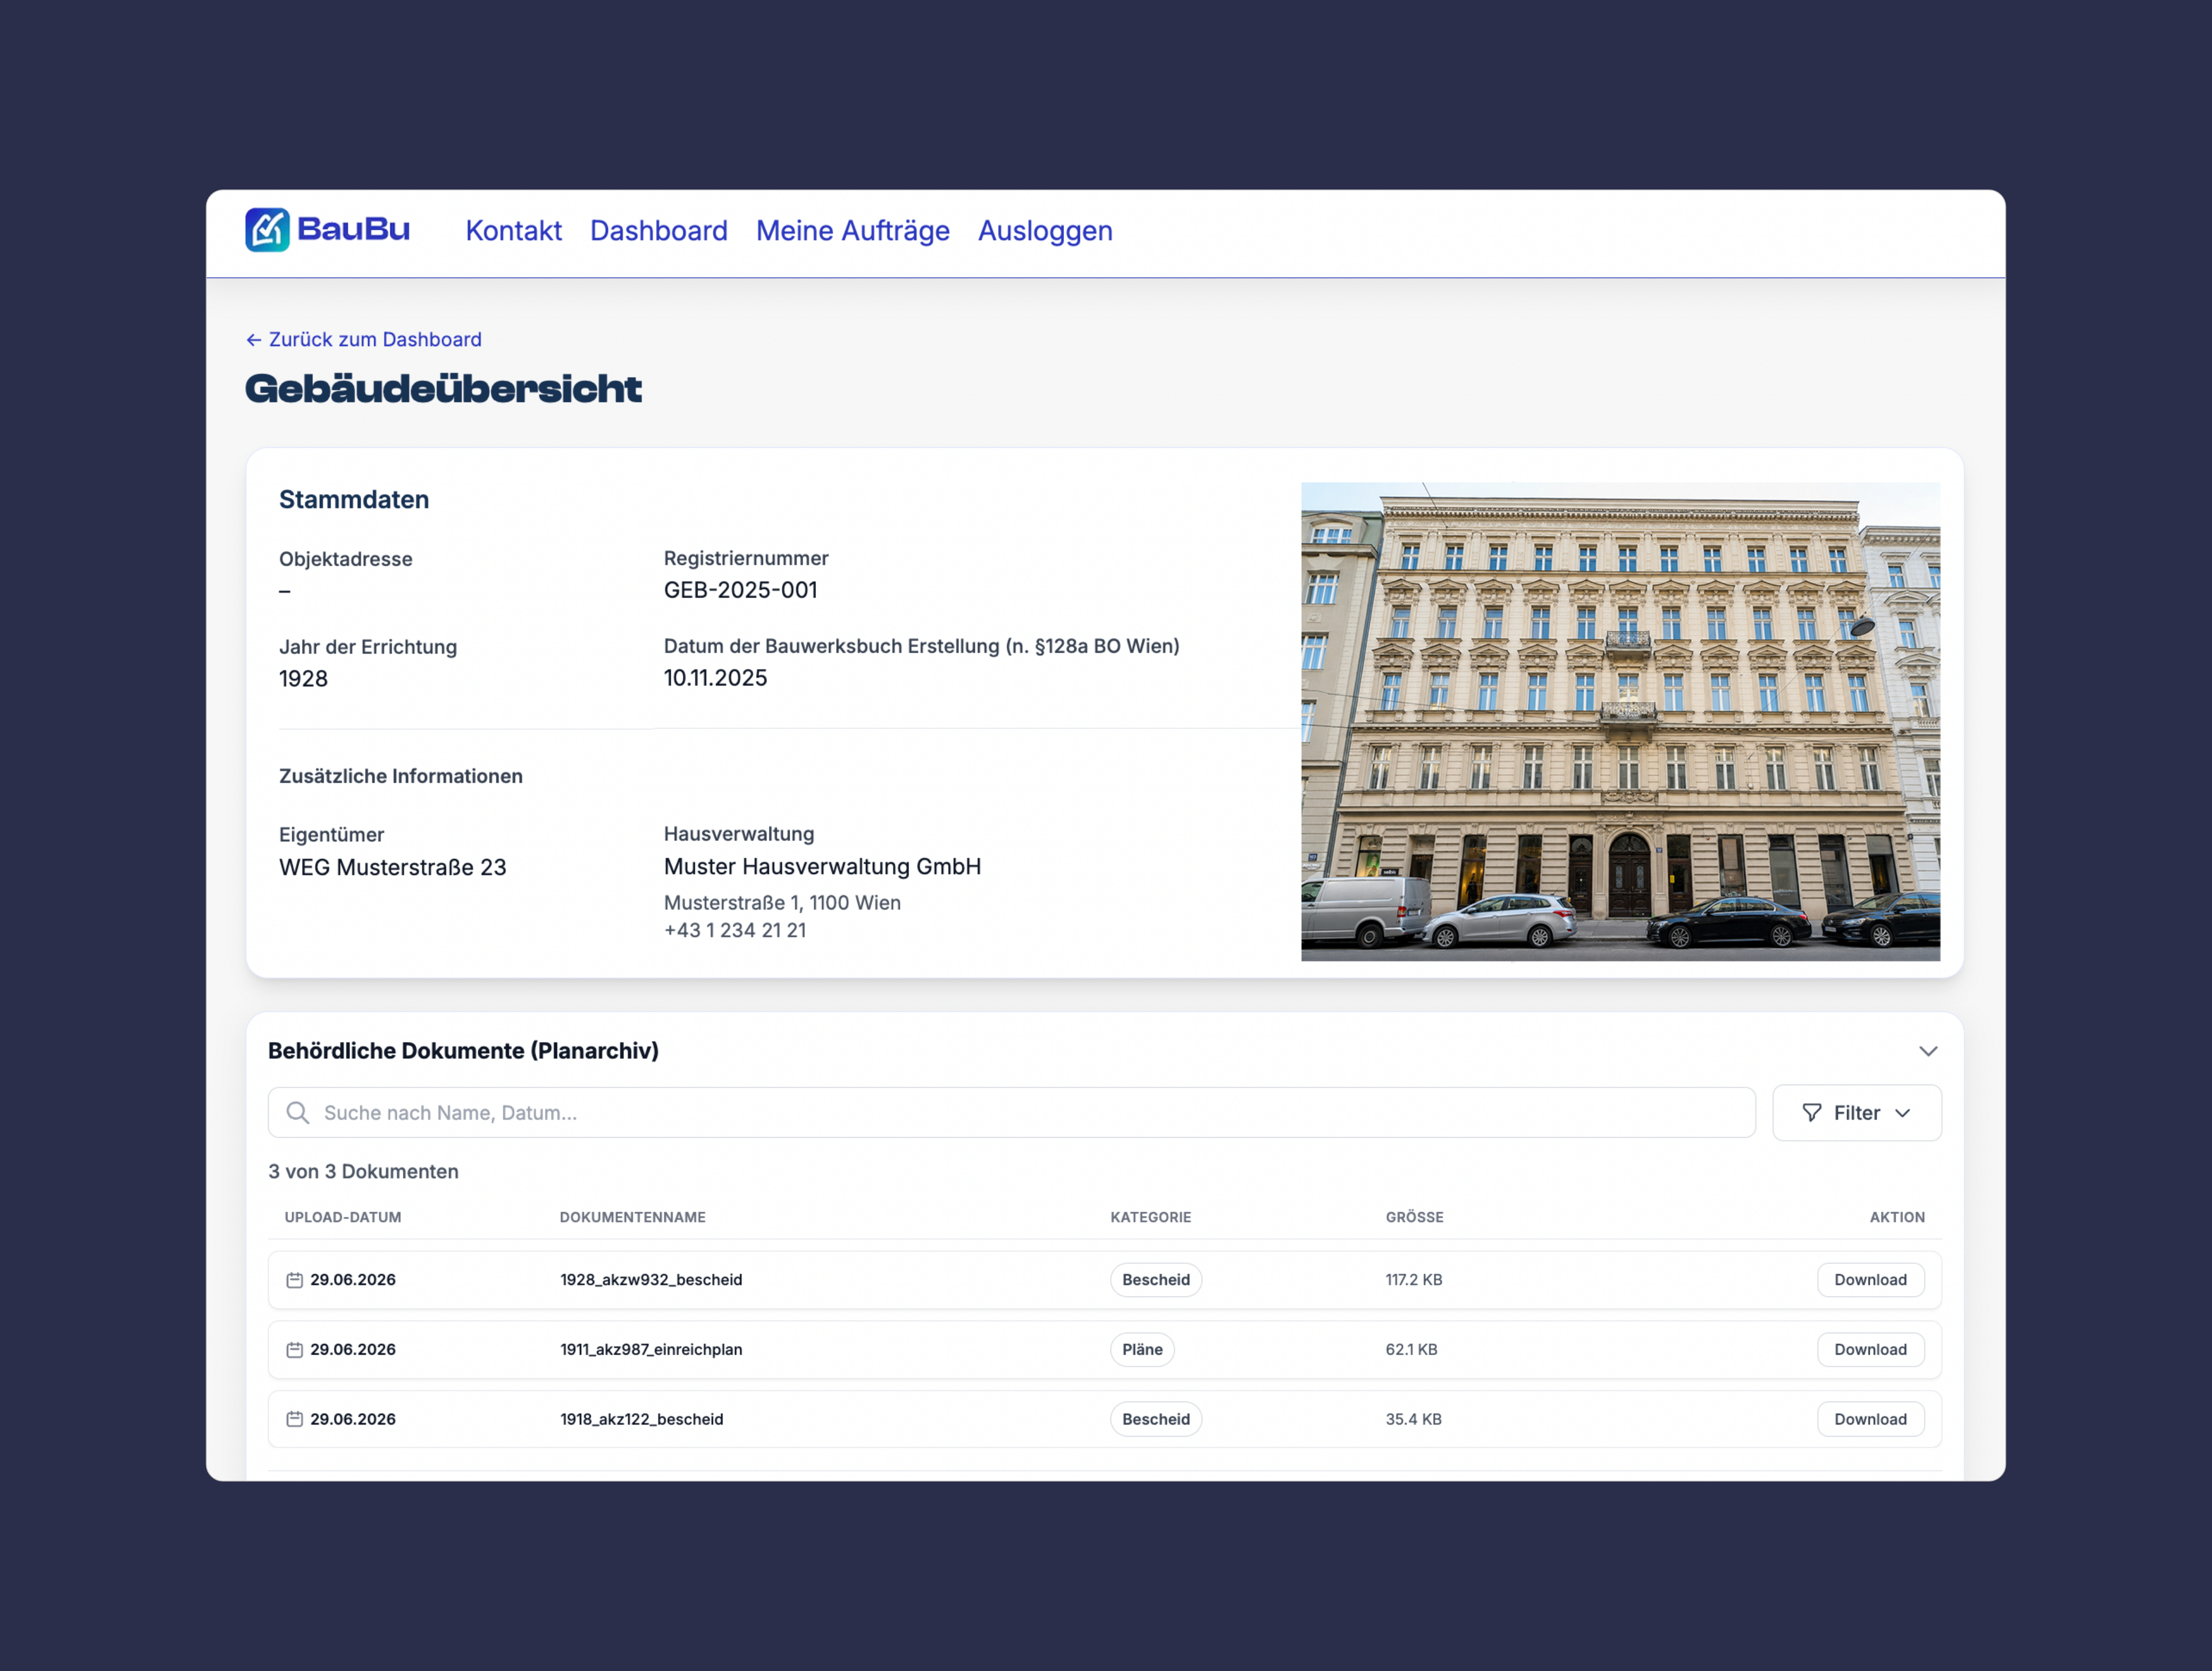Click the DOKUMENTENNAME column header
This screenshot has height=1671, width=2212.
[x=633, y=1218]
